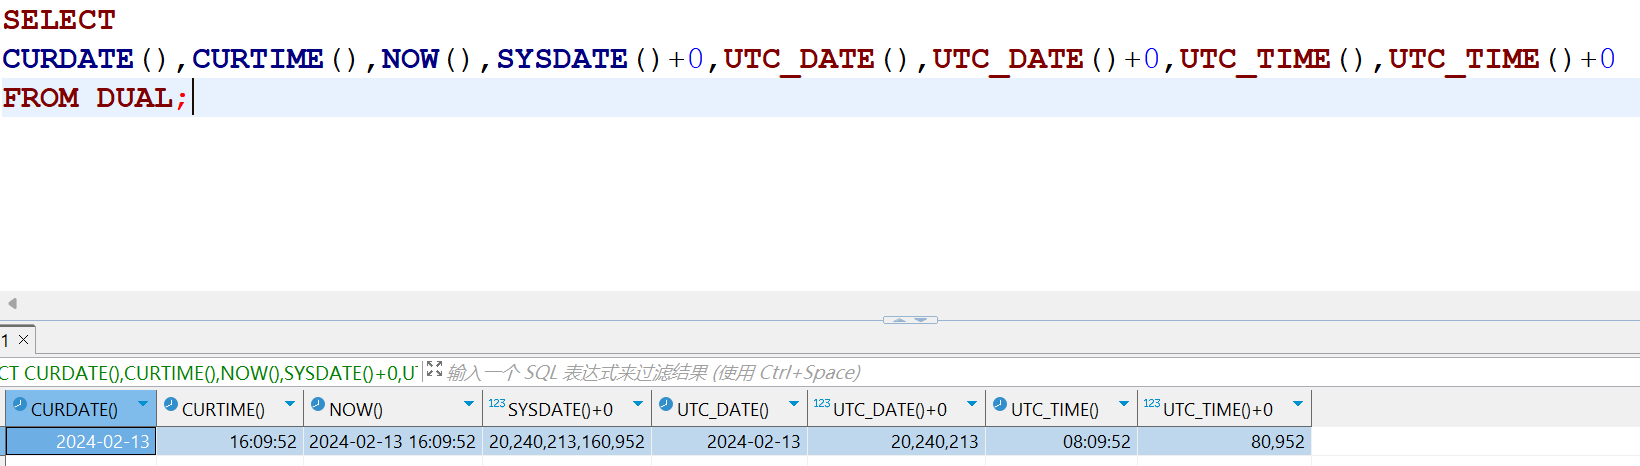Select the result tab labeled 1
1640x466 pixels.
coord(6,341)
